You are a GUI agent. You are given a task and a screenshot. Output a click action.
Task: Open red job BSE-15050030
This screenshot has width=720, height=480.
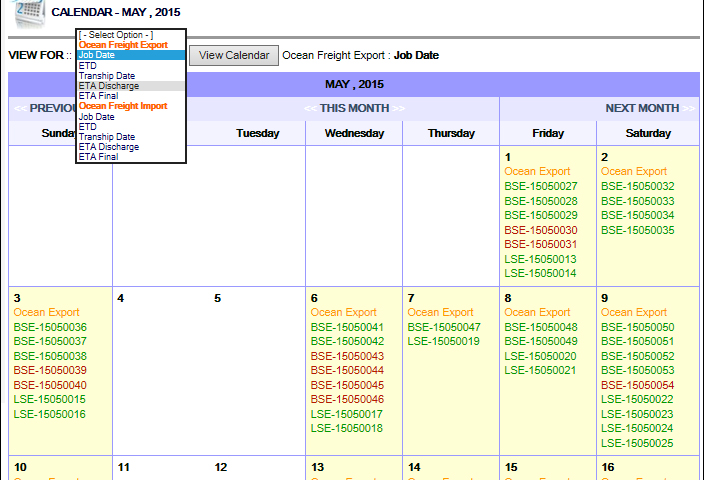click(540, 230)
